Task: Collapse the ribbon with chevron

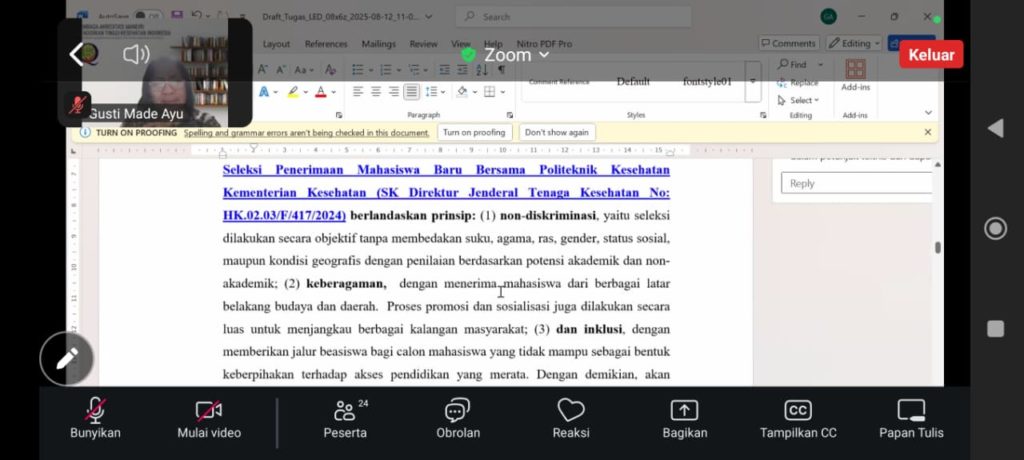Action: [929, 113]
